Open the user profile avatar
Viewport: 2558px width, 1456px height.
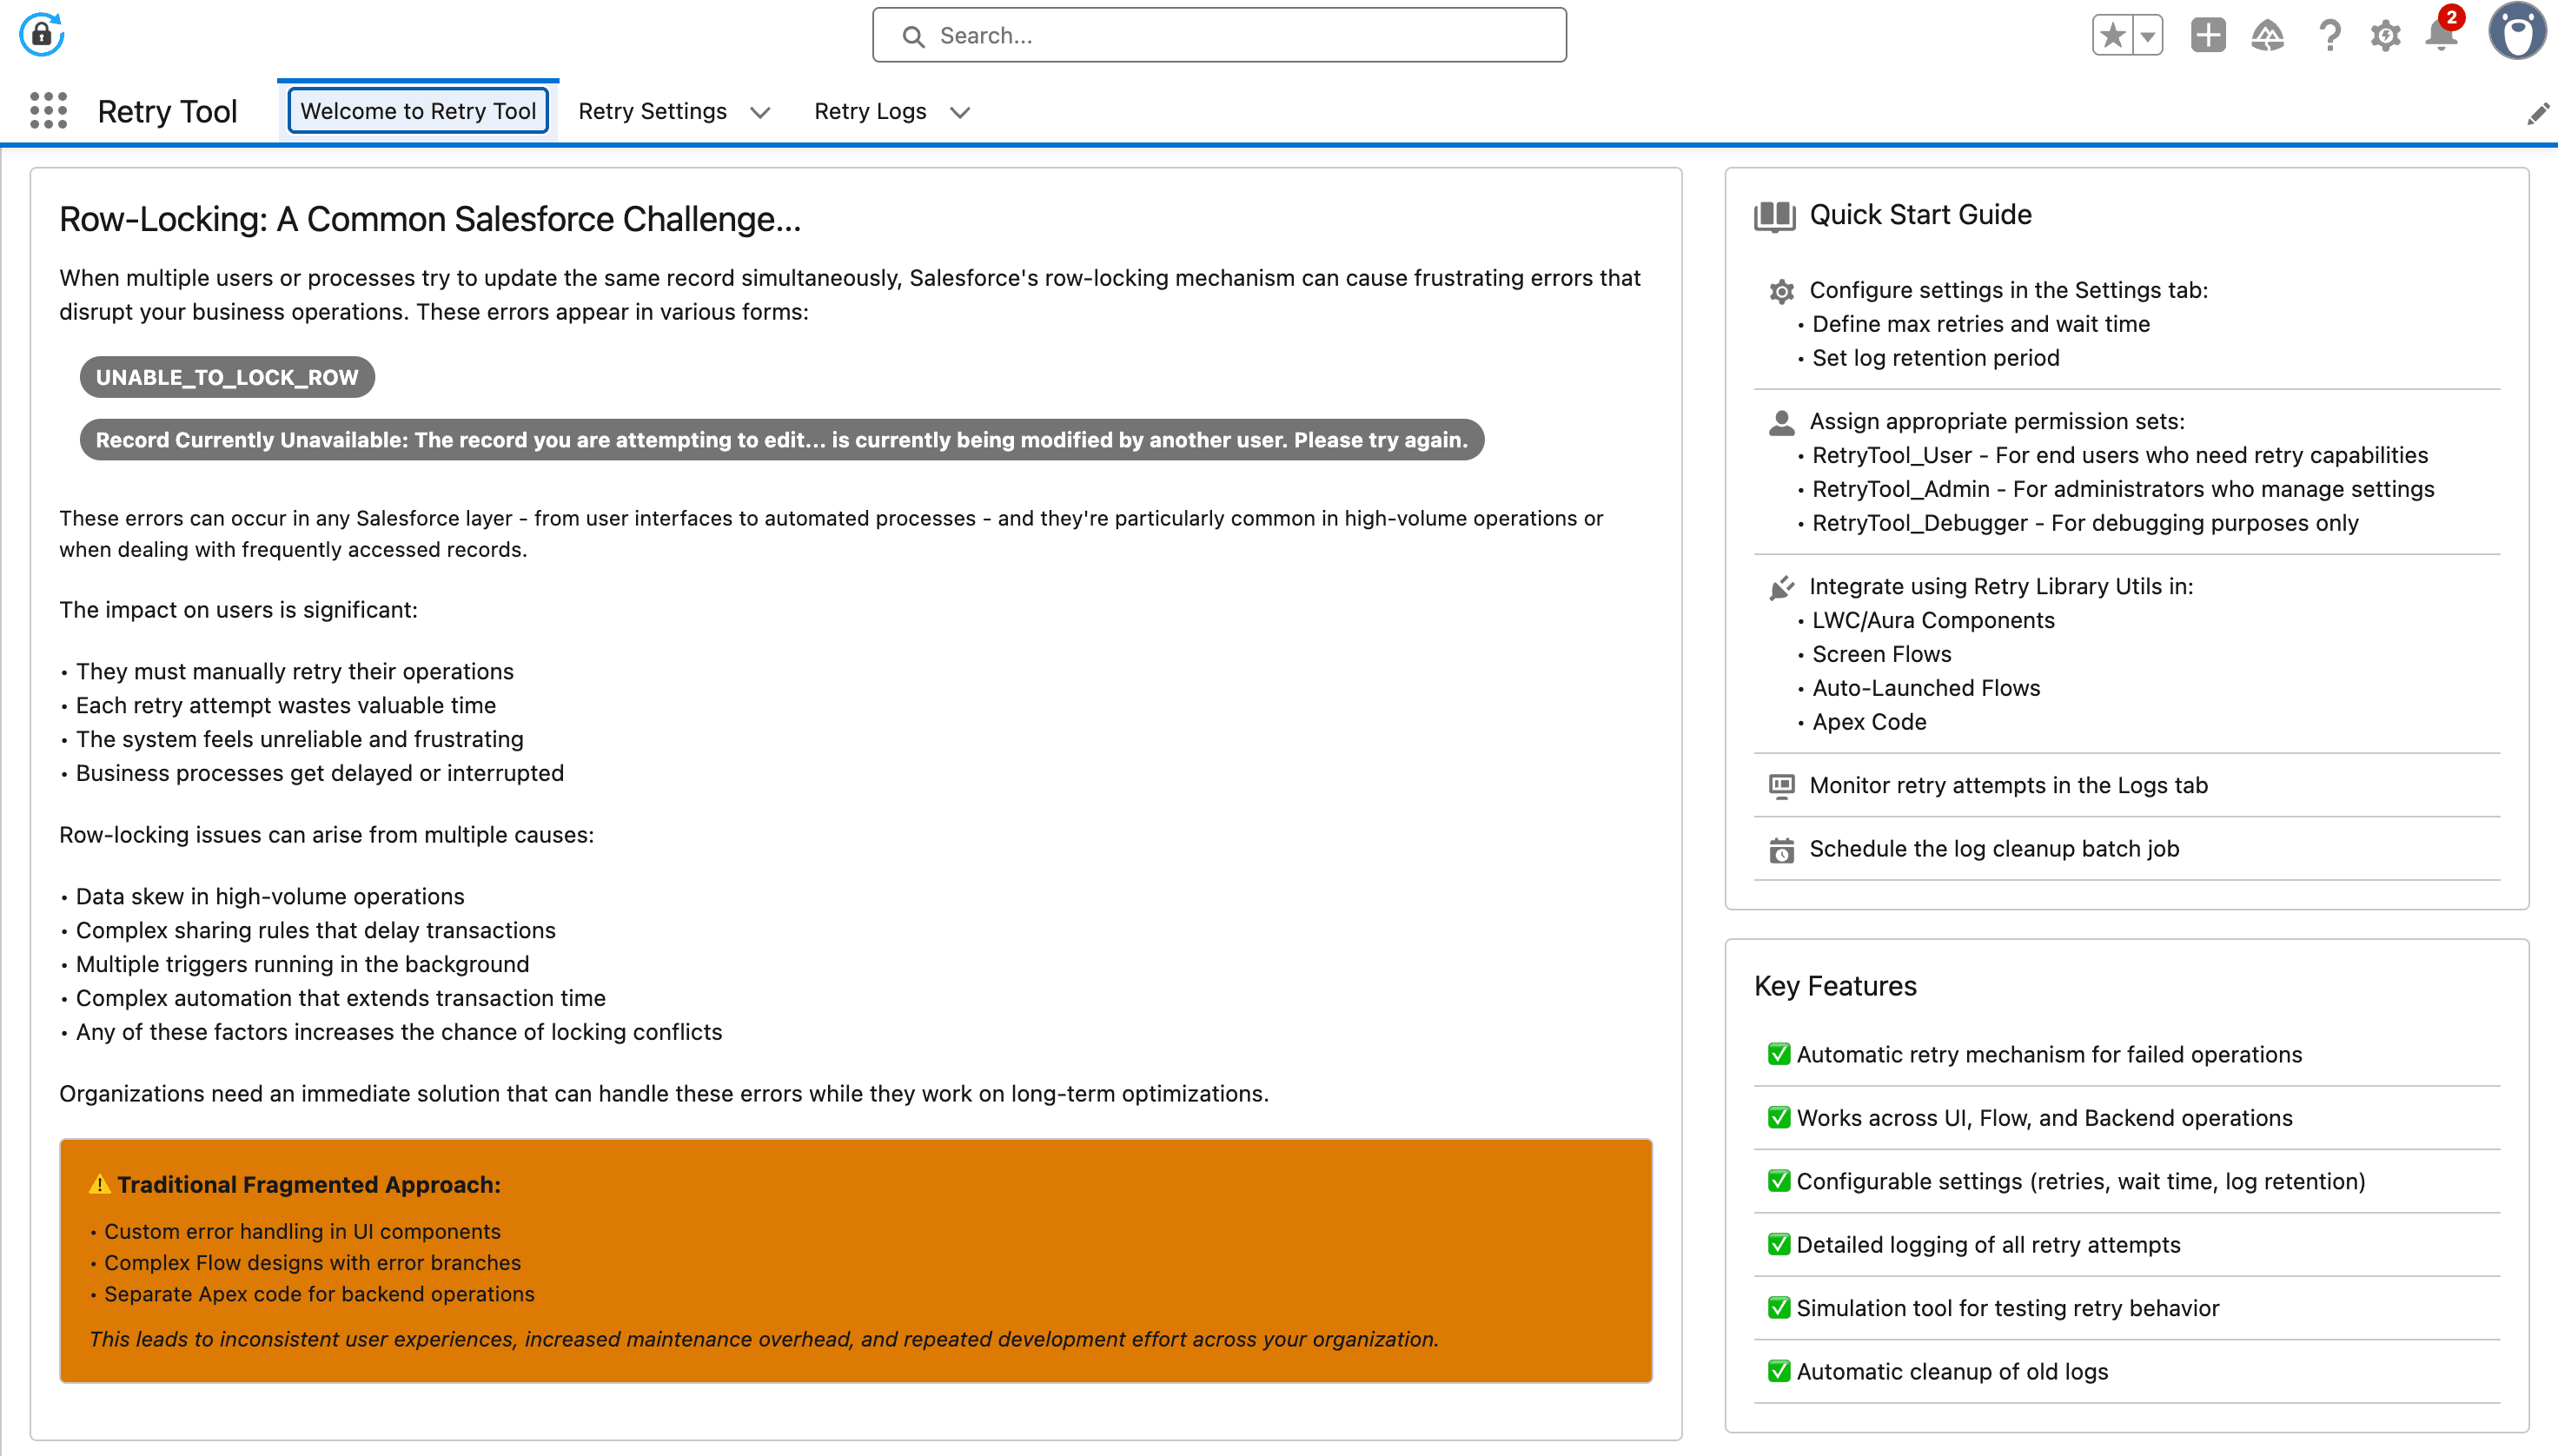2516,32
